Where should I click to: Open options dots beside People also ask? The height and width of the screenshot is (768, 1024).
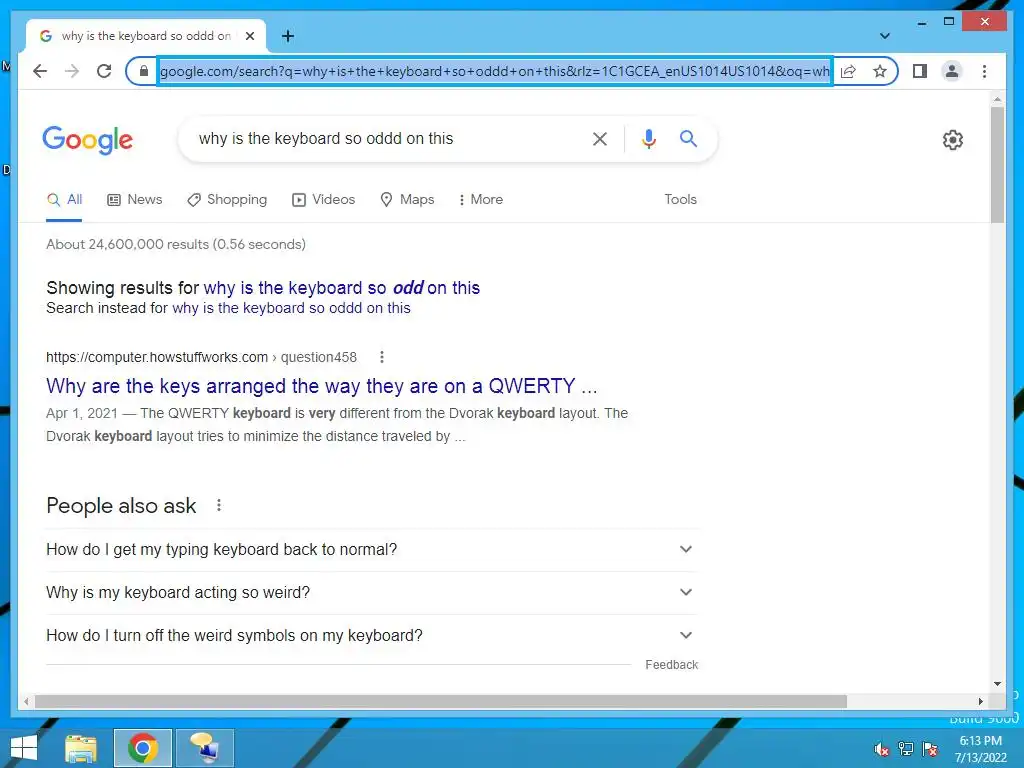[x=219, y=505]
